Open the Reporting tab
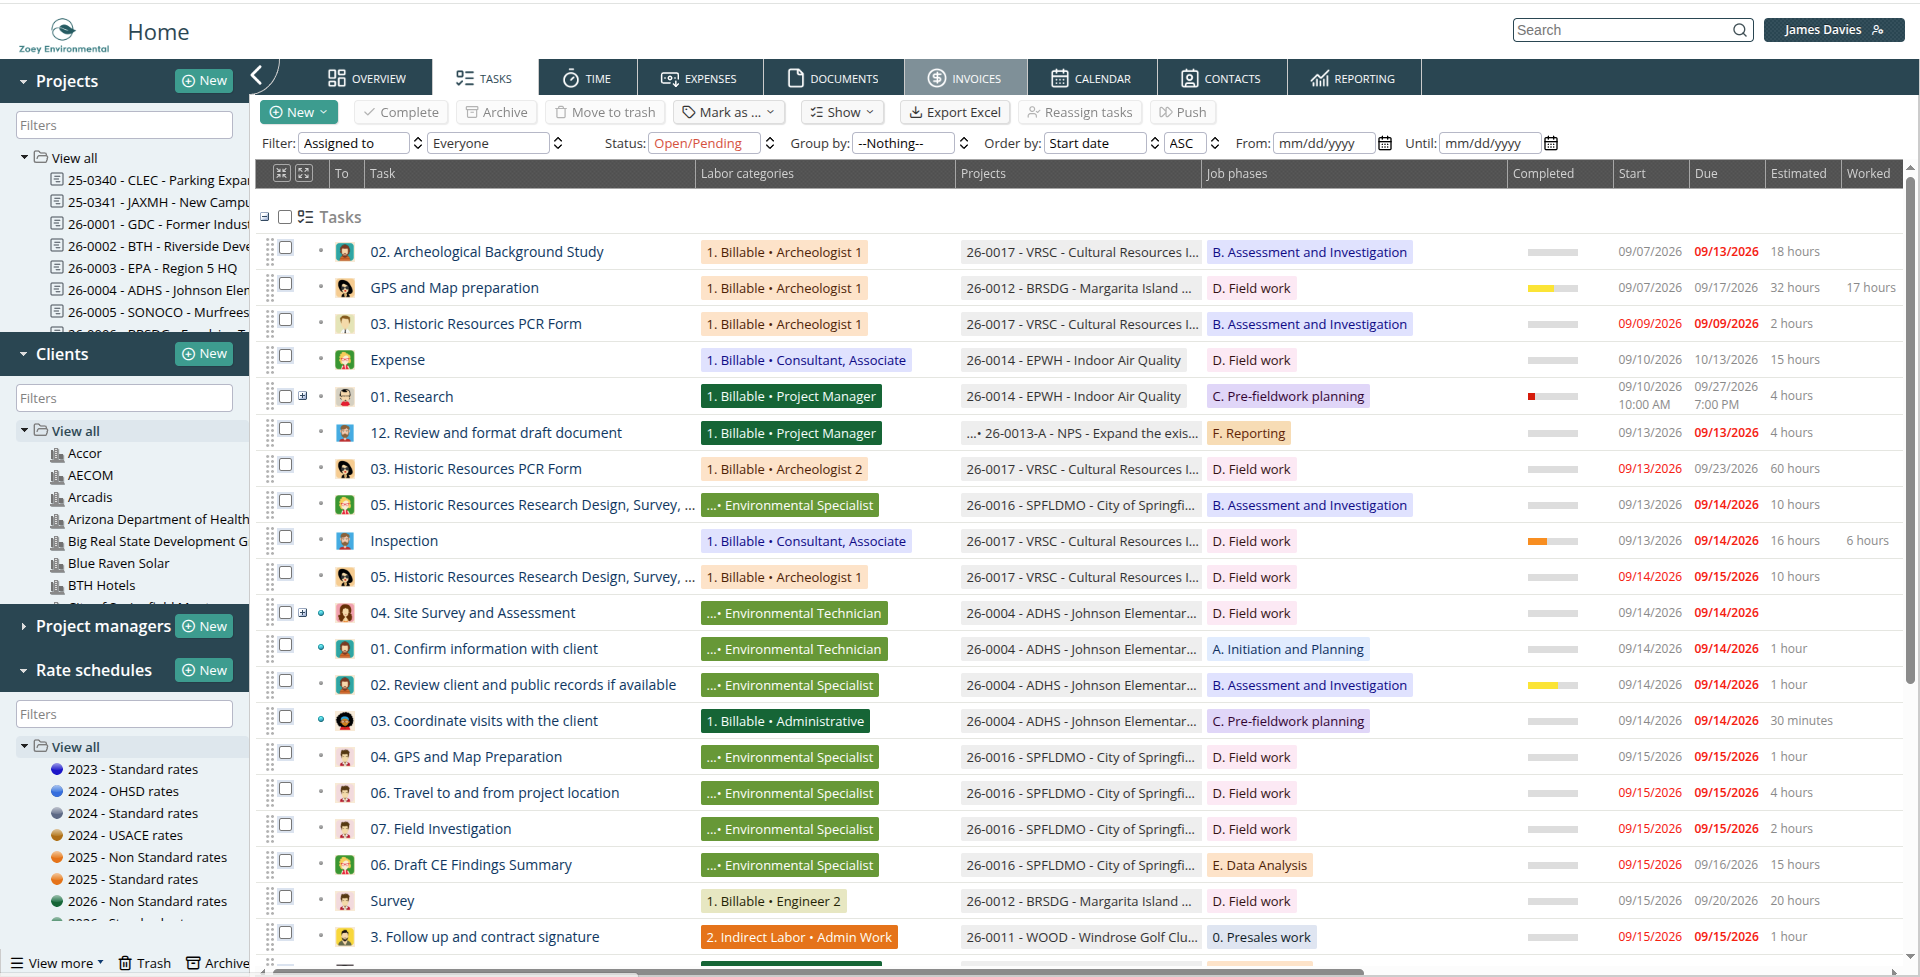 (x=1353, y=78)
